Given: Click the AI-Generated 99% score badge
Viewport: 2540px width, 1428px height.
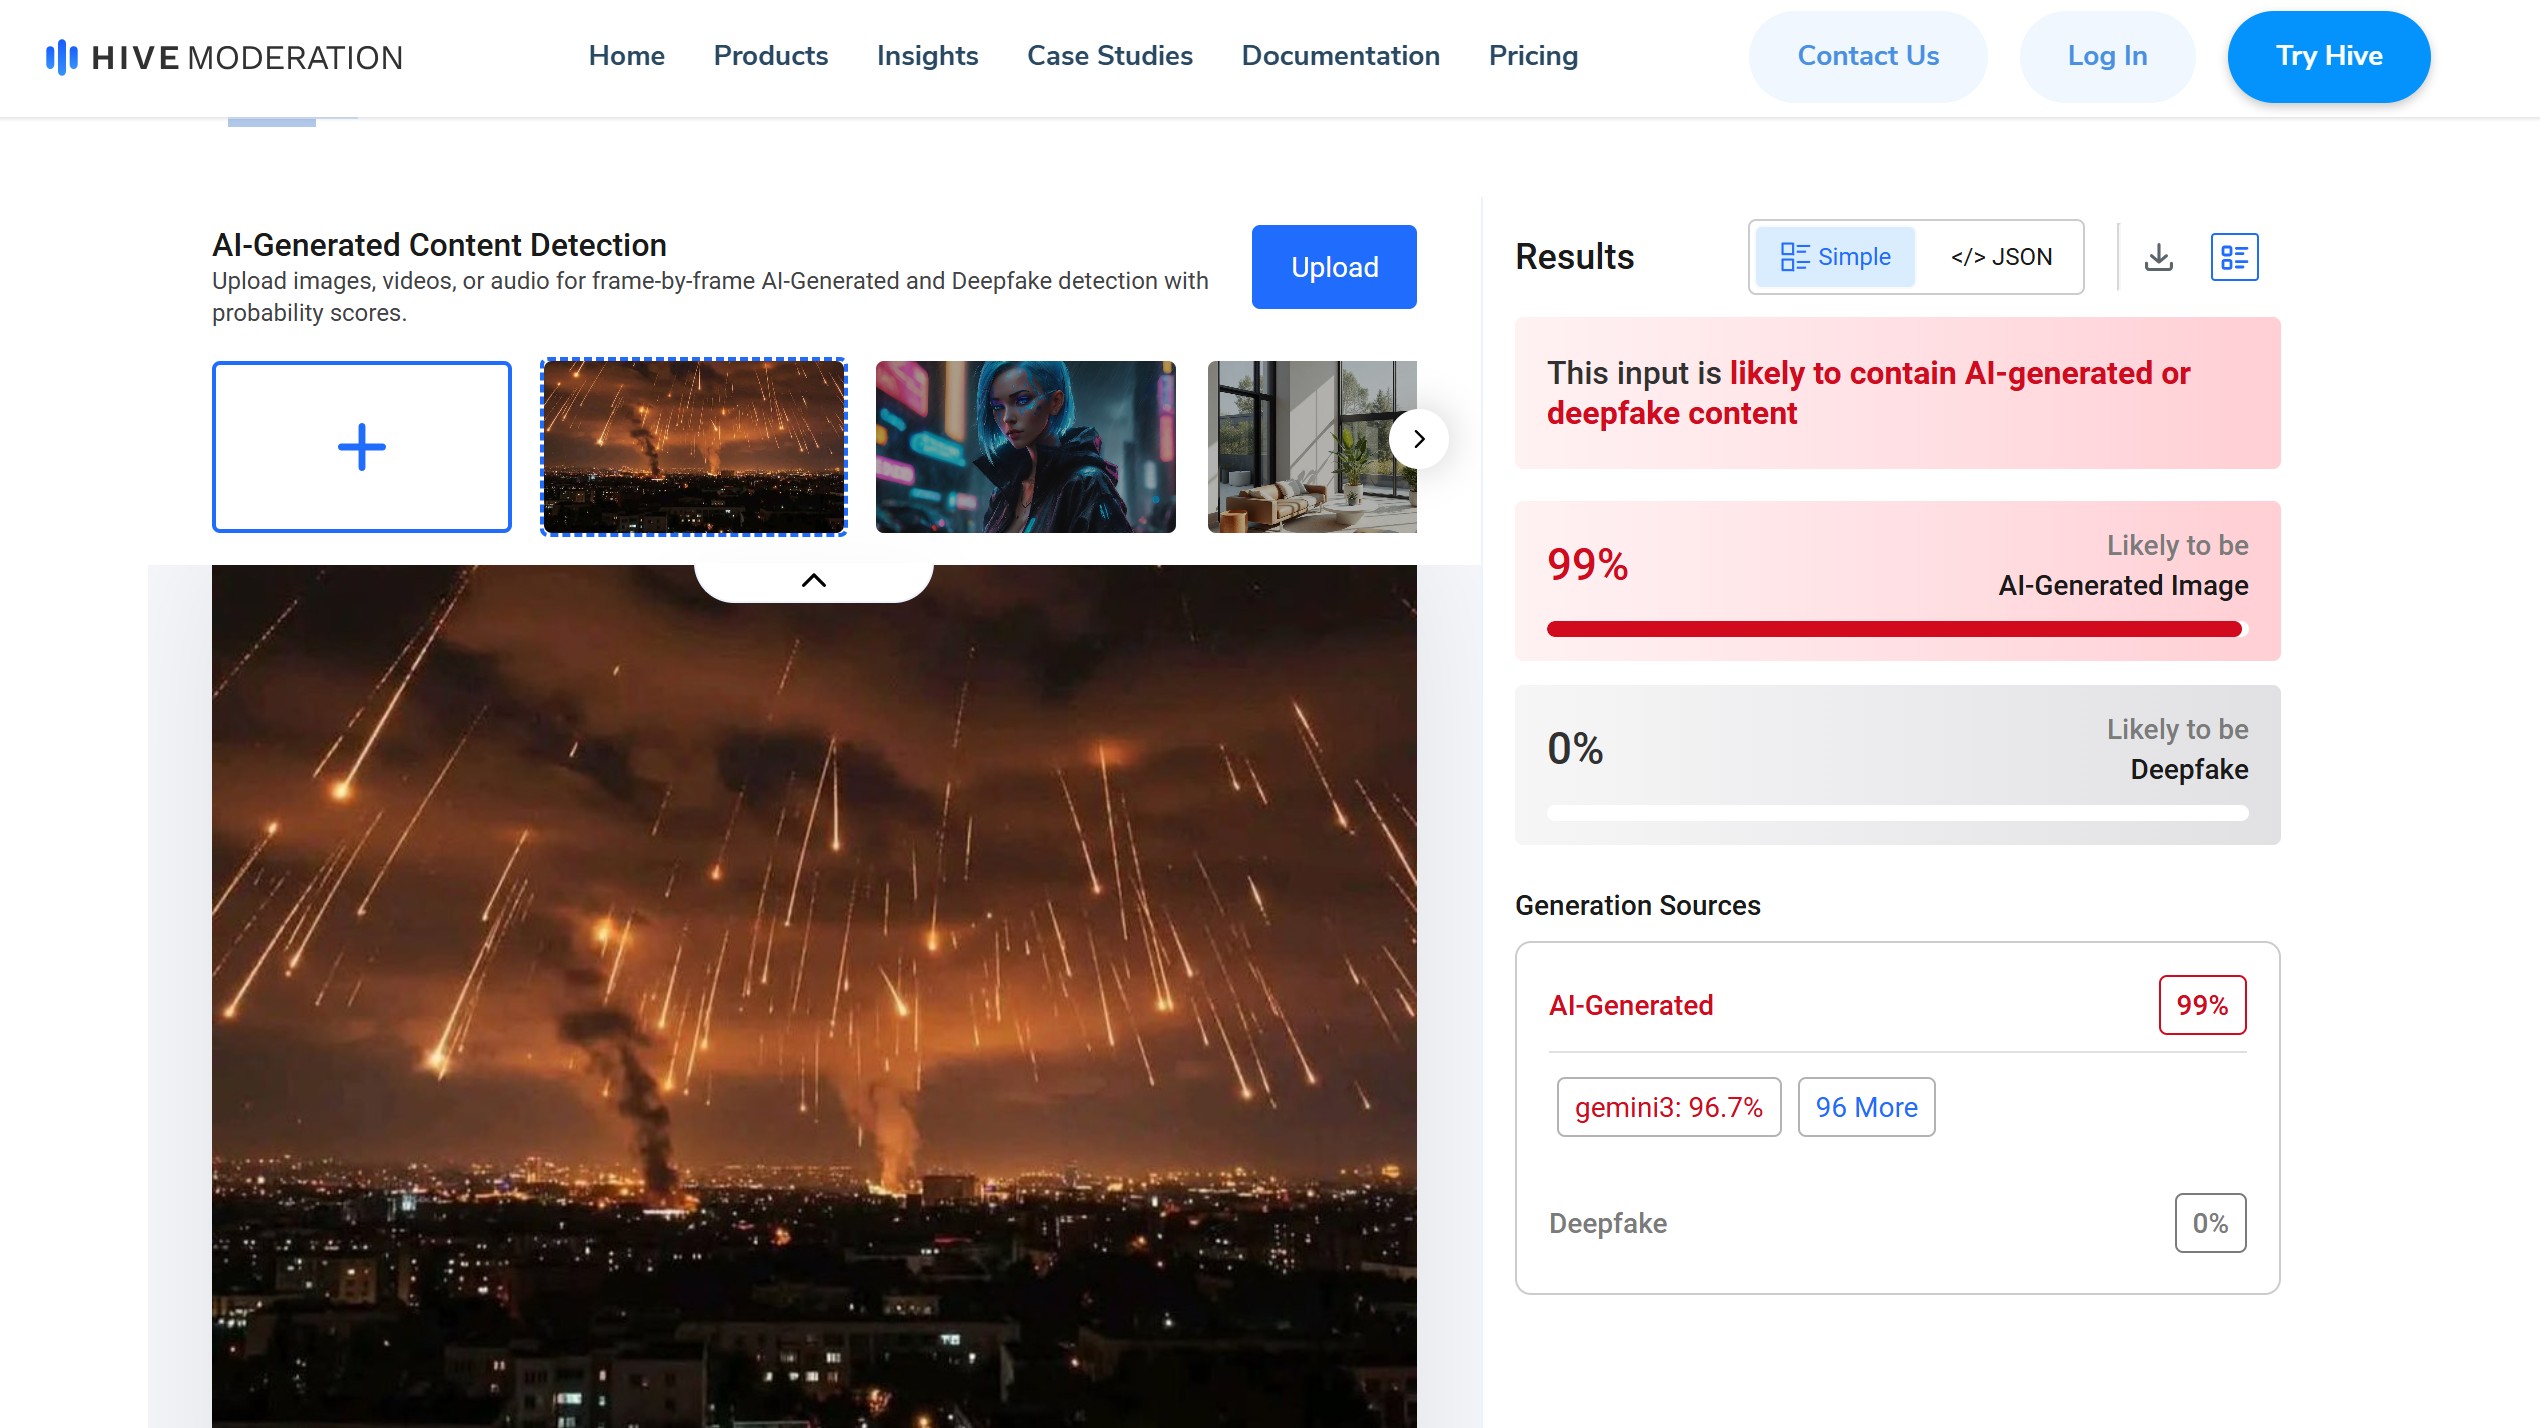Looking at the screenshot, I should tap(2202, 1005).
